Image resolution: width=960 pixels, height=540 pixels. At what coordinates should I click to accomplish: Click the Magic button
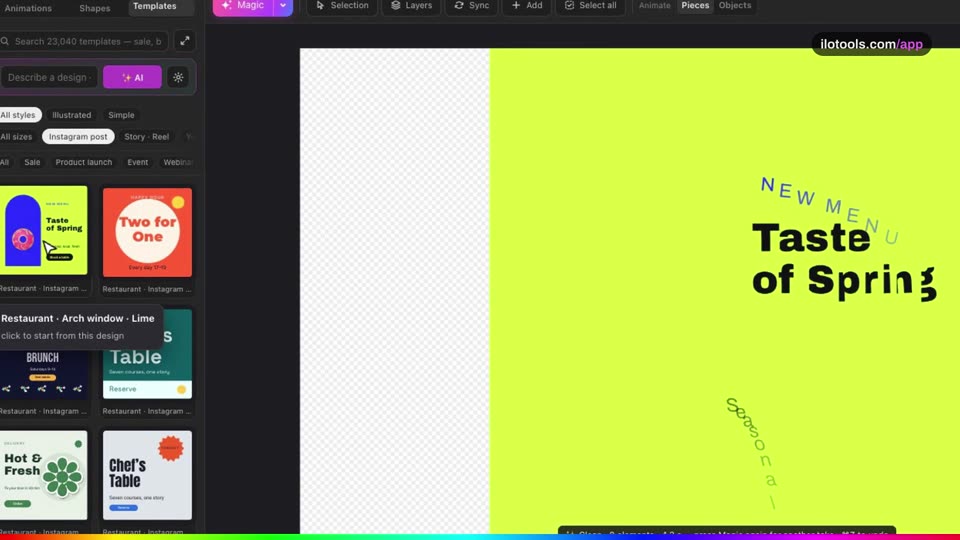click(x=243, y=6)
